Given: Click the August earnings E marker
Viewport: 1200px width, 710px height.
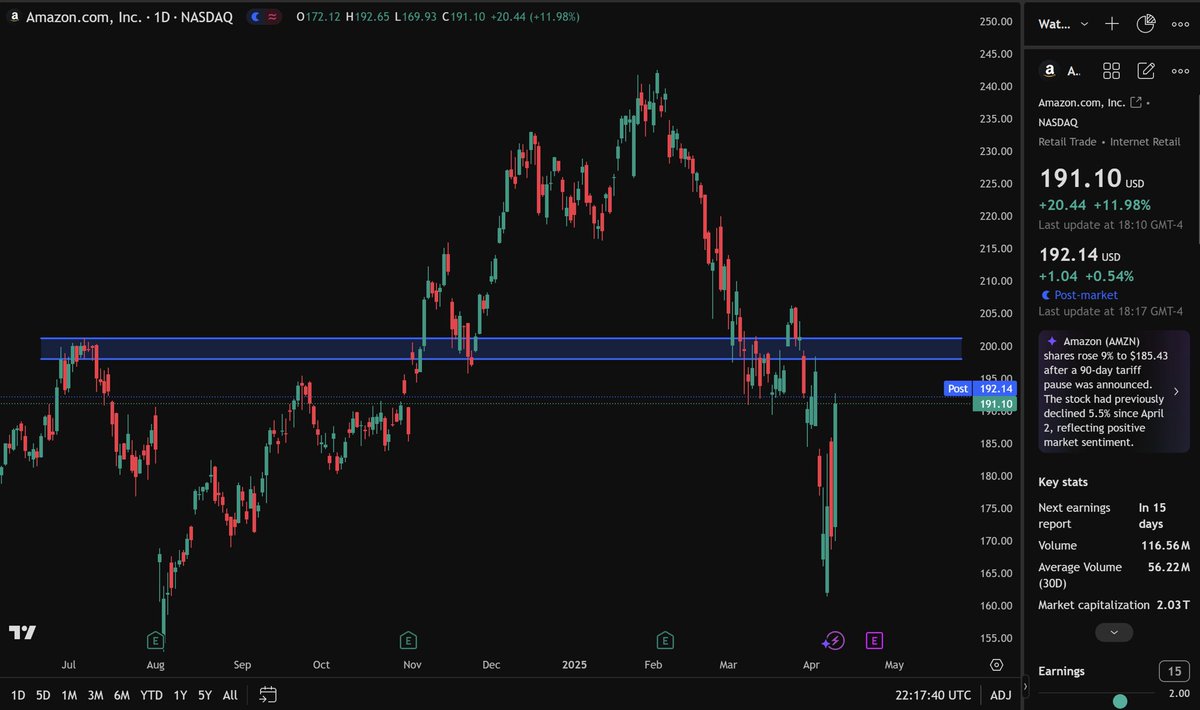Looking at the screenshot, I should (155, 640).
